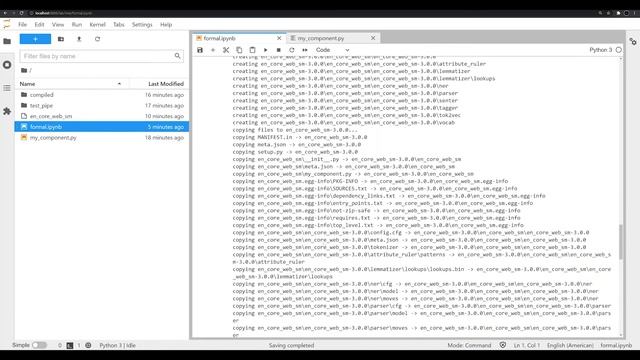640x360 pixels.
Task: Click the notebook trust shield icon
Action: (503, 345)
